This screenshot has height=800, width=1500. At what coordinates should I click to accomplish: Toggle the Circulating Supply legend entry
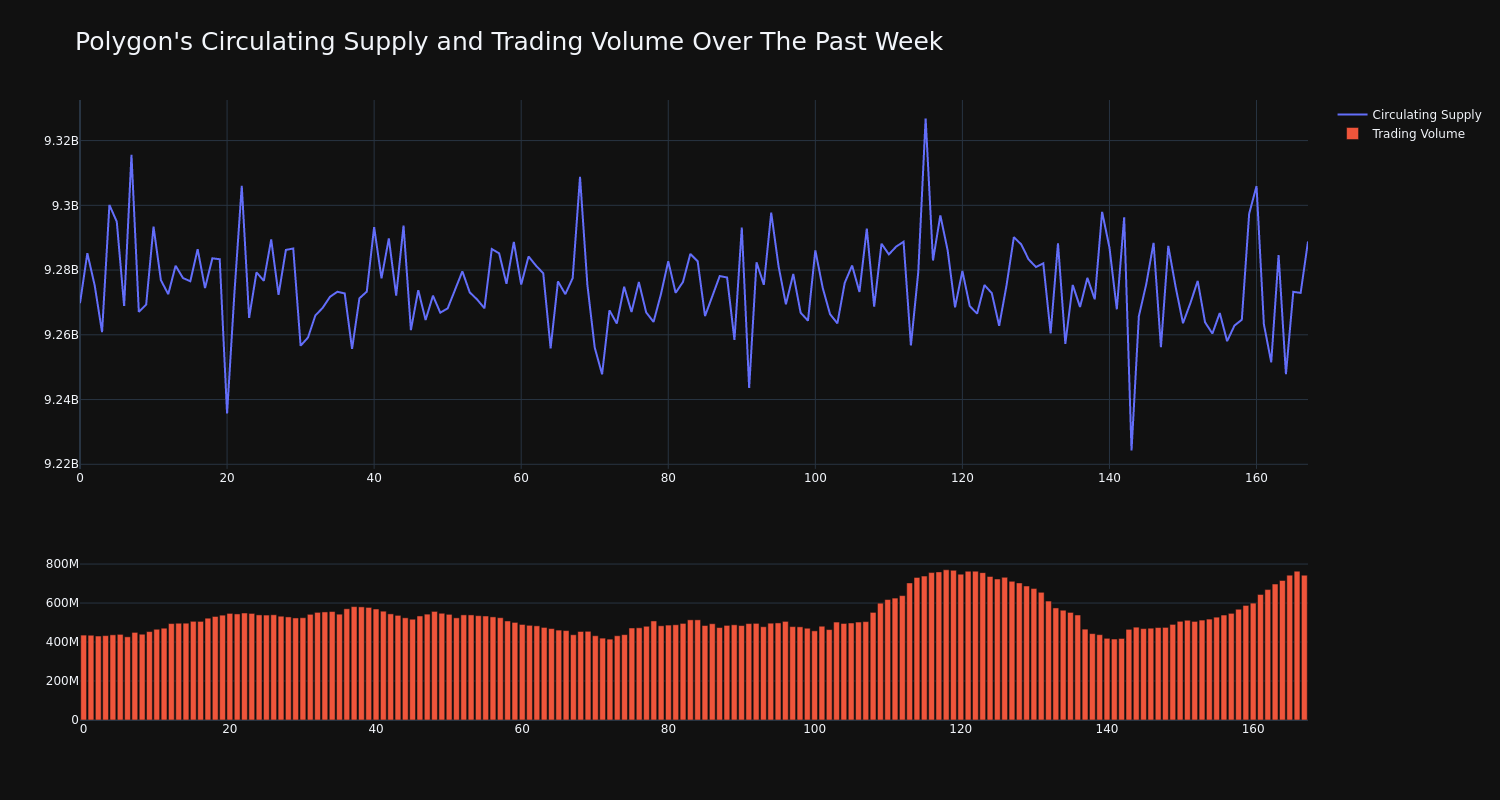click(1409, 115)
